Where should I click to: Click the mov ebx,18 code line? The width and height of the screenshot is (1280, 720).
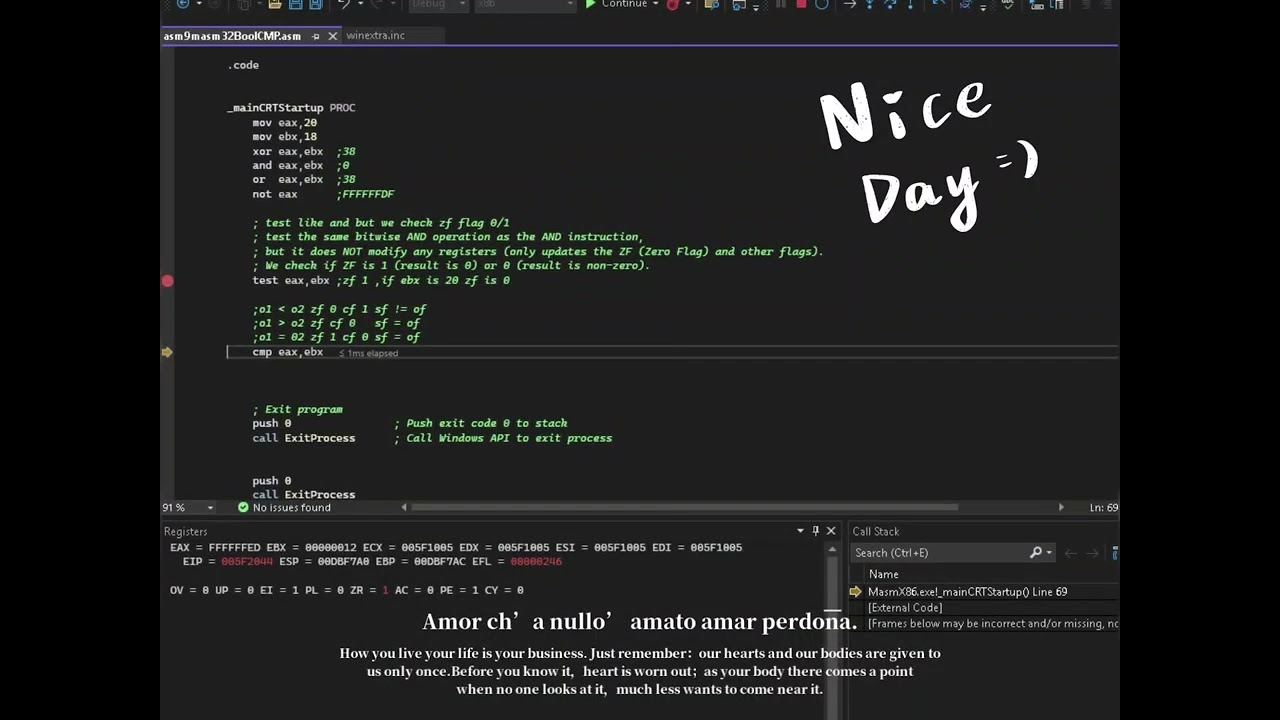[x=284, y=137]
